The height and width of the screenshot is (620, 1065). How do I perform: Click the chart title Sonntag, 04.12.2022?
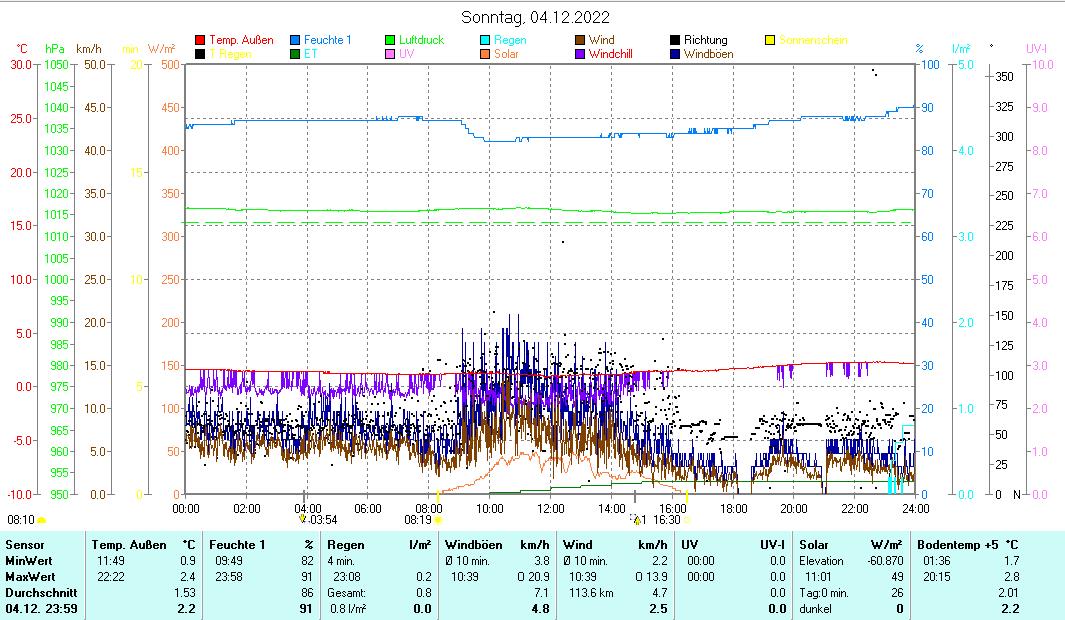(535, 17)
